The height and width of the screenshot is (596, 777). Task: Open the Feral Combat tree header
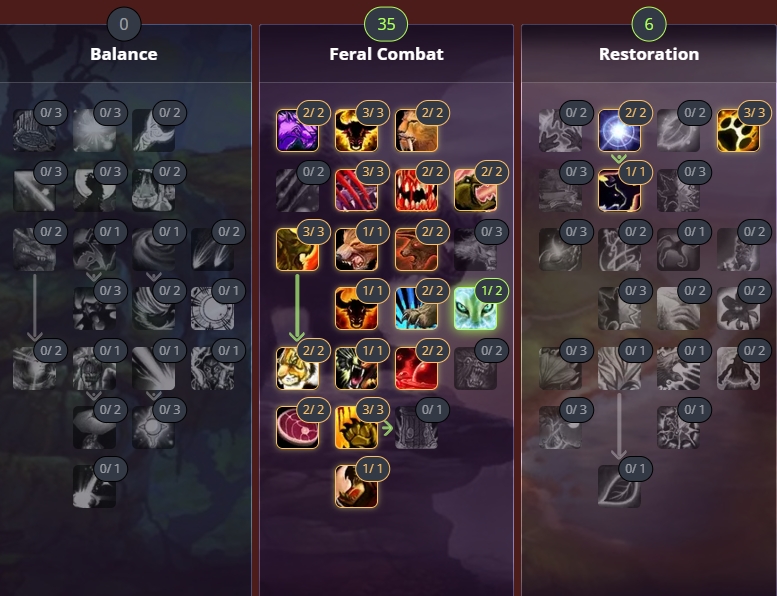387,54
